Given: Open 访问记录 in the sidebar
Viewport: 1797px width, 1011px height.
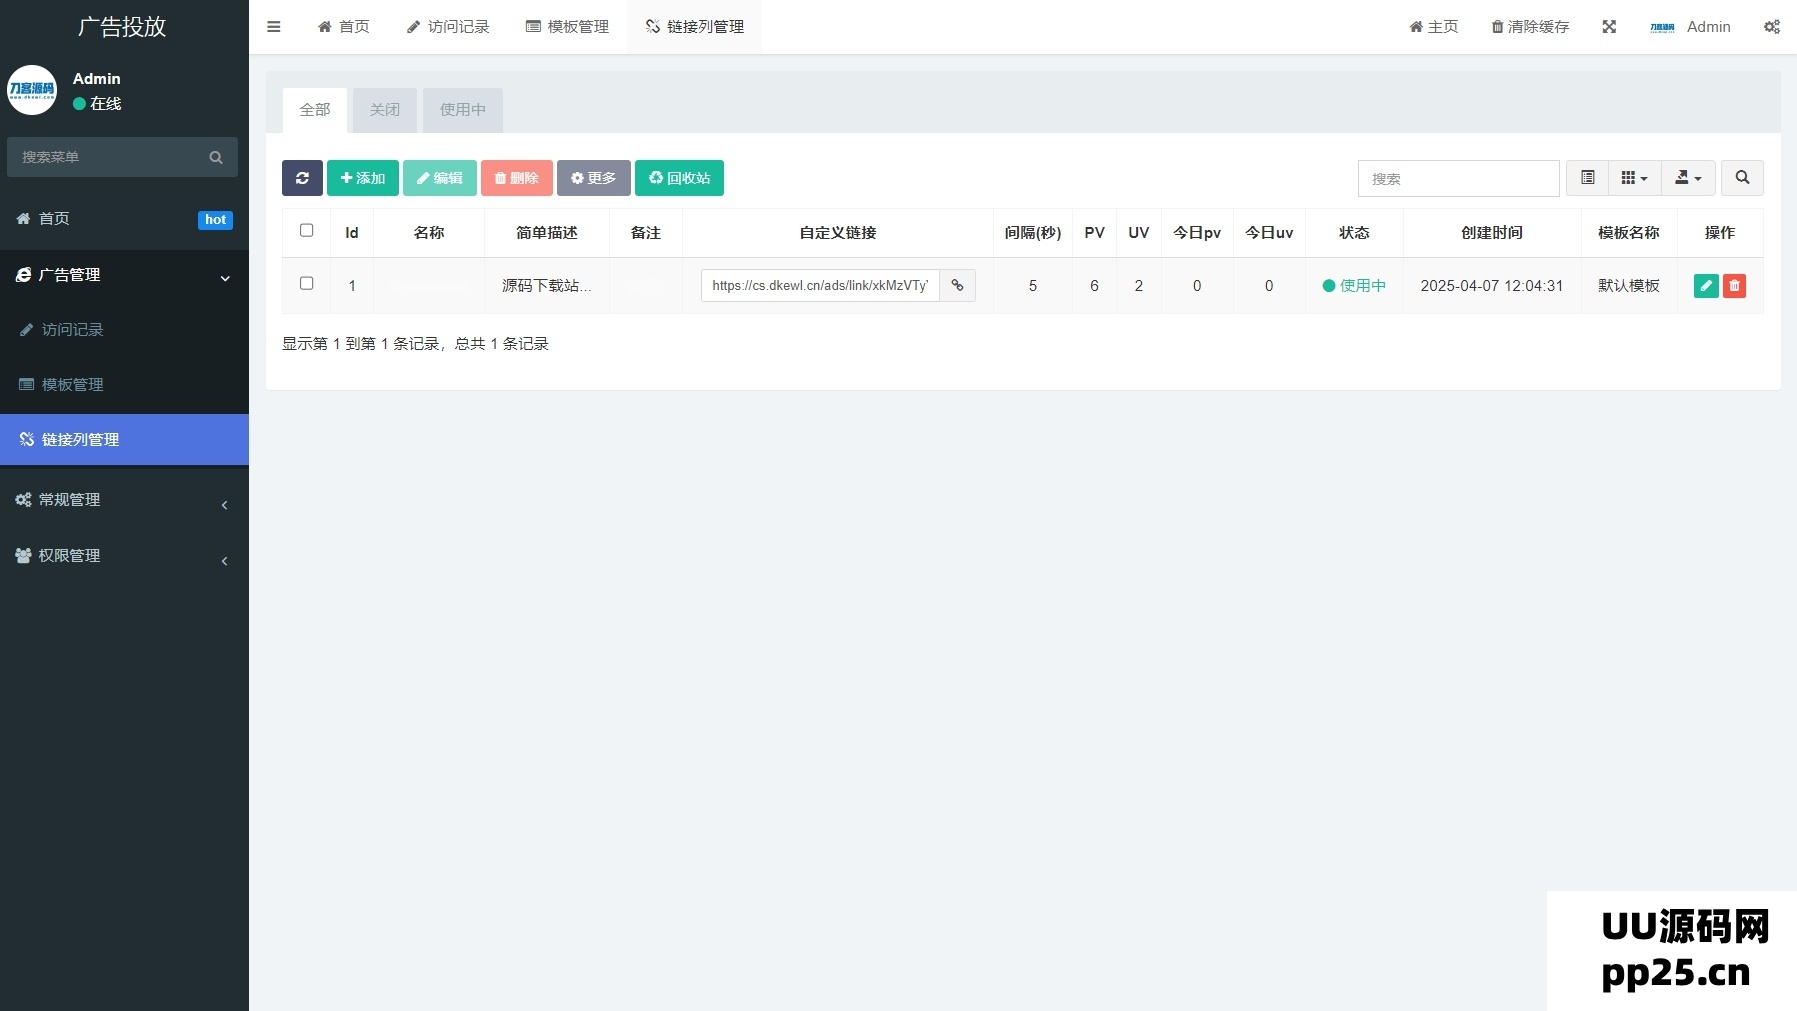Looking at the screenshot, I should (x=72, y=330).
